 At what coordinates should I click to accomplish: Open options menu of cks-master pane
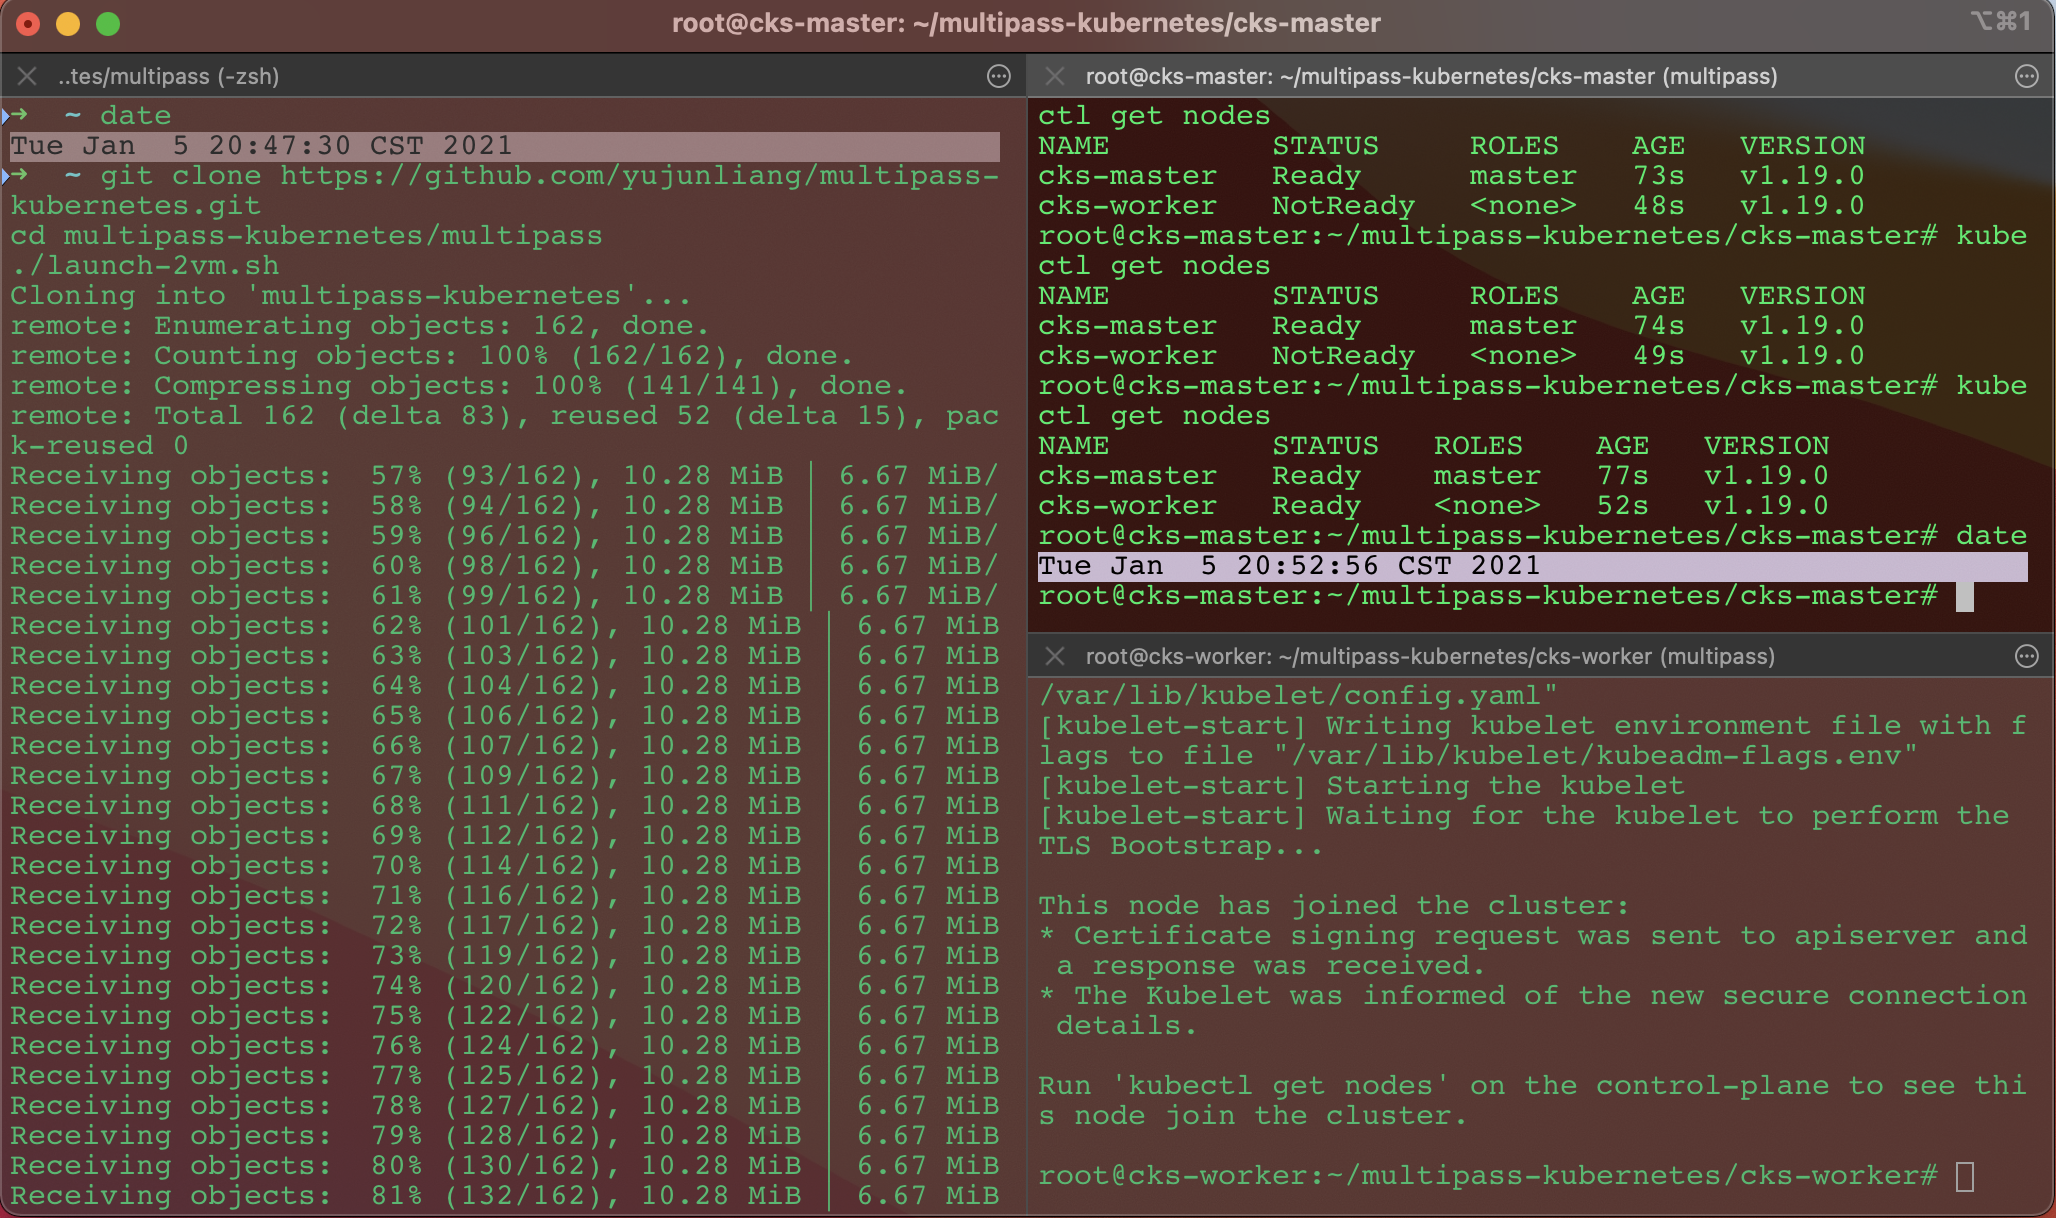coord(2026,76)
